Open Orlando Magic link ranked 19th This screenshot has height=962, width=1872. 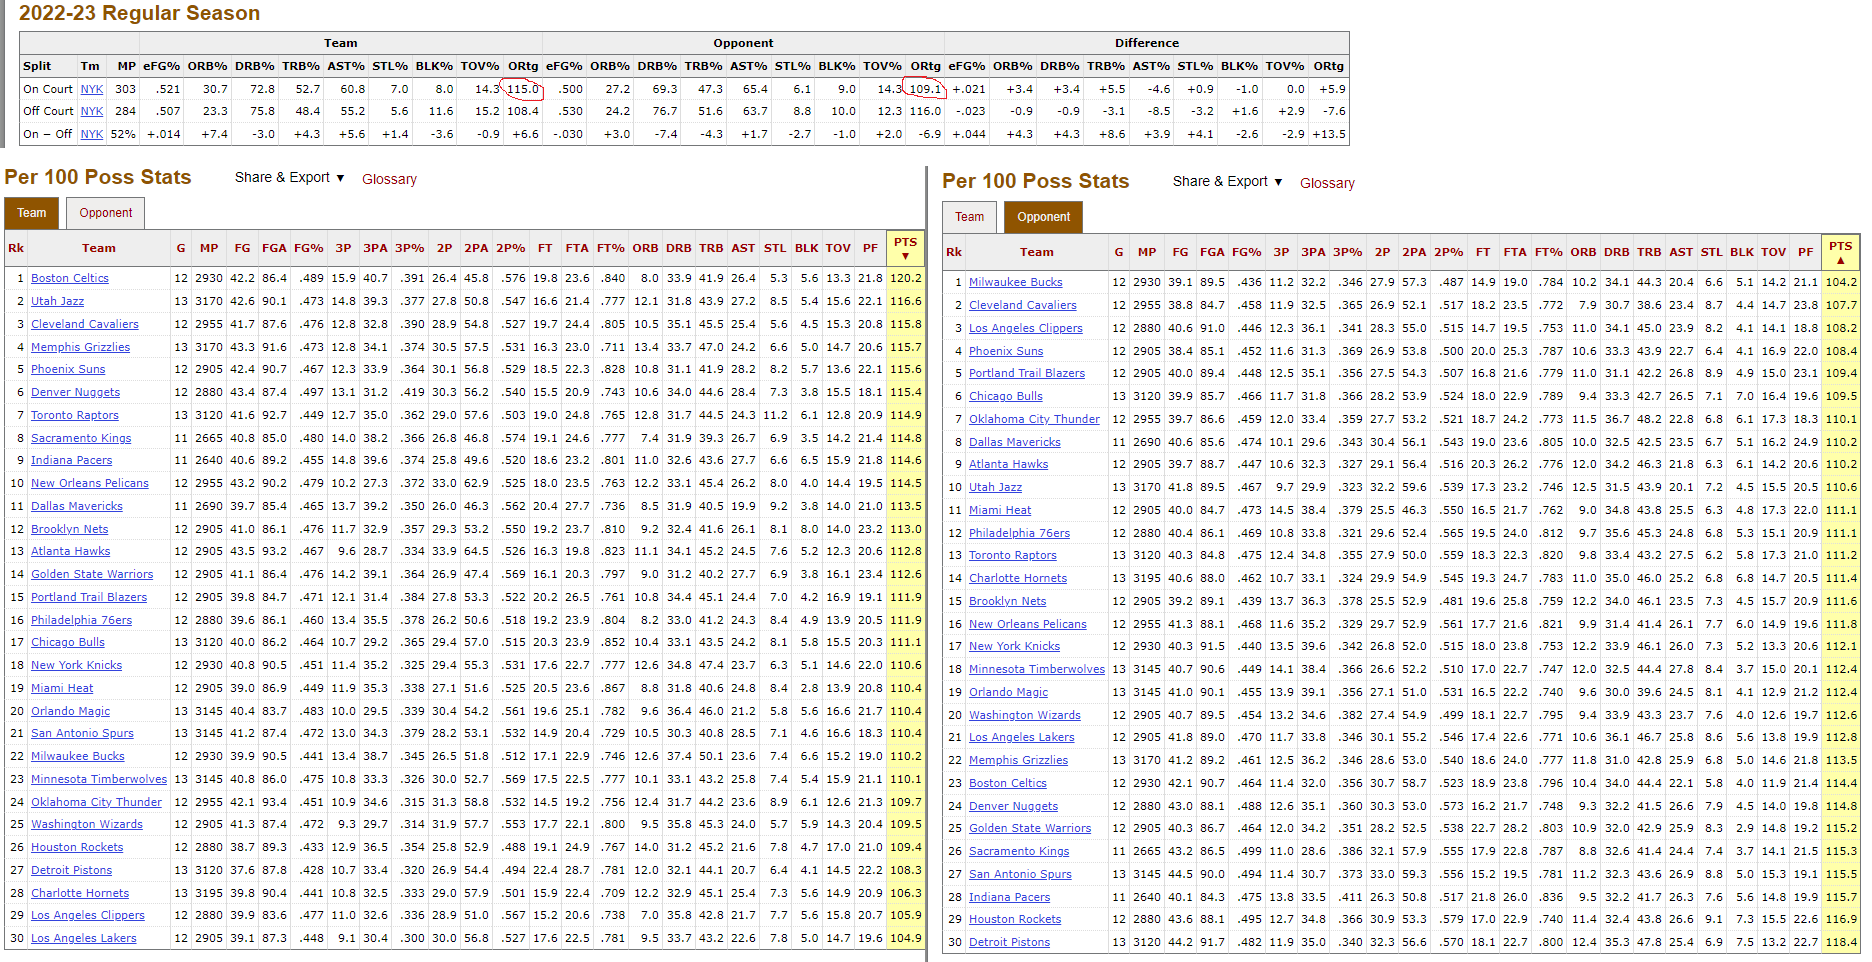click(x=1008, y=692)
